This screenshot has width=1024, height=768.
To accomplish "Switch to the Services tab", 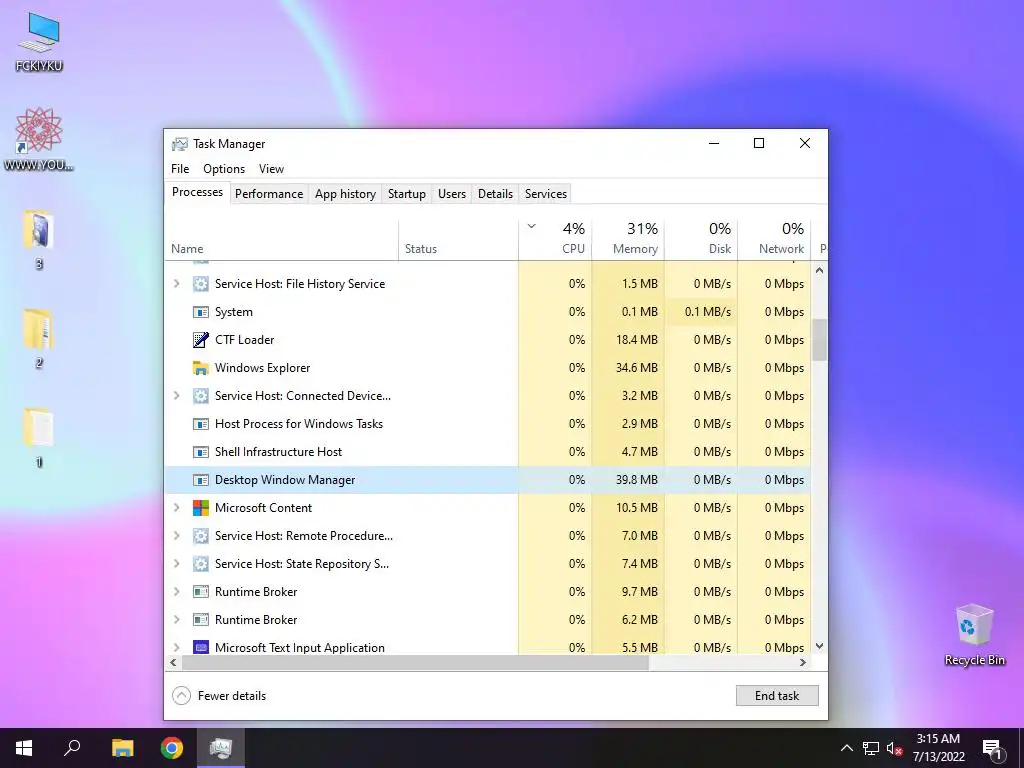I will [546, 194].
